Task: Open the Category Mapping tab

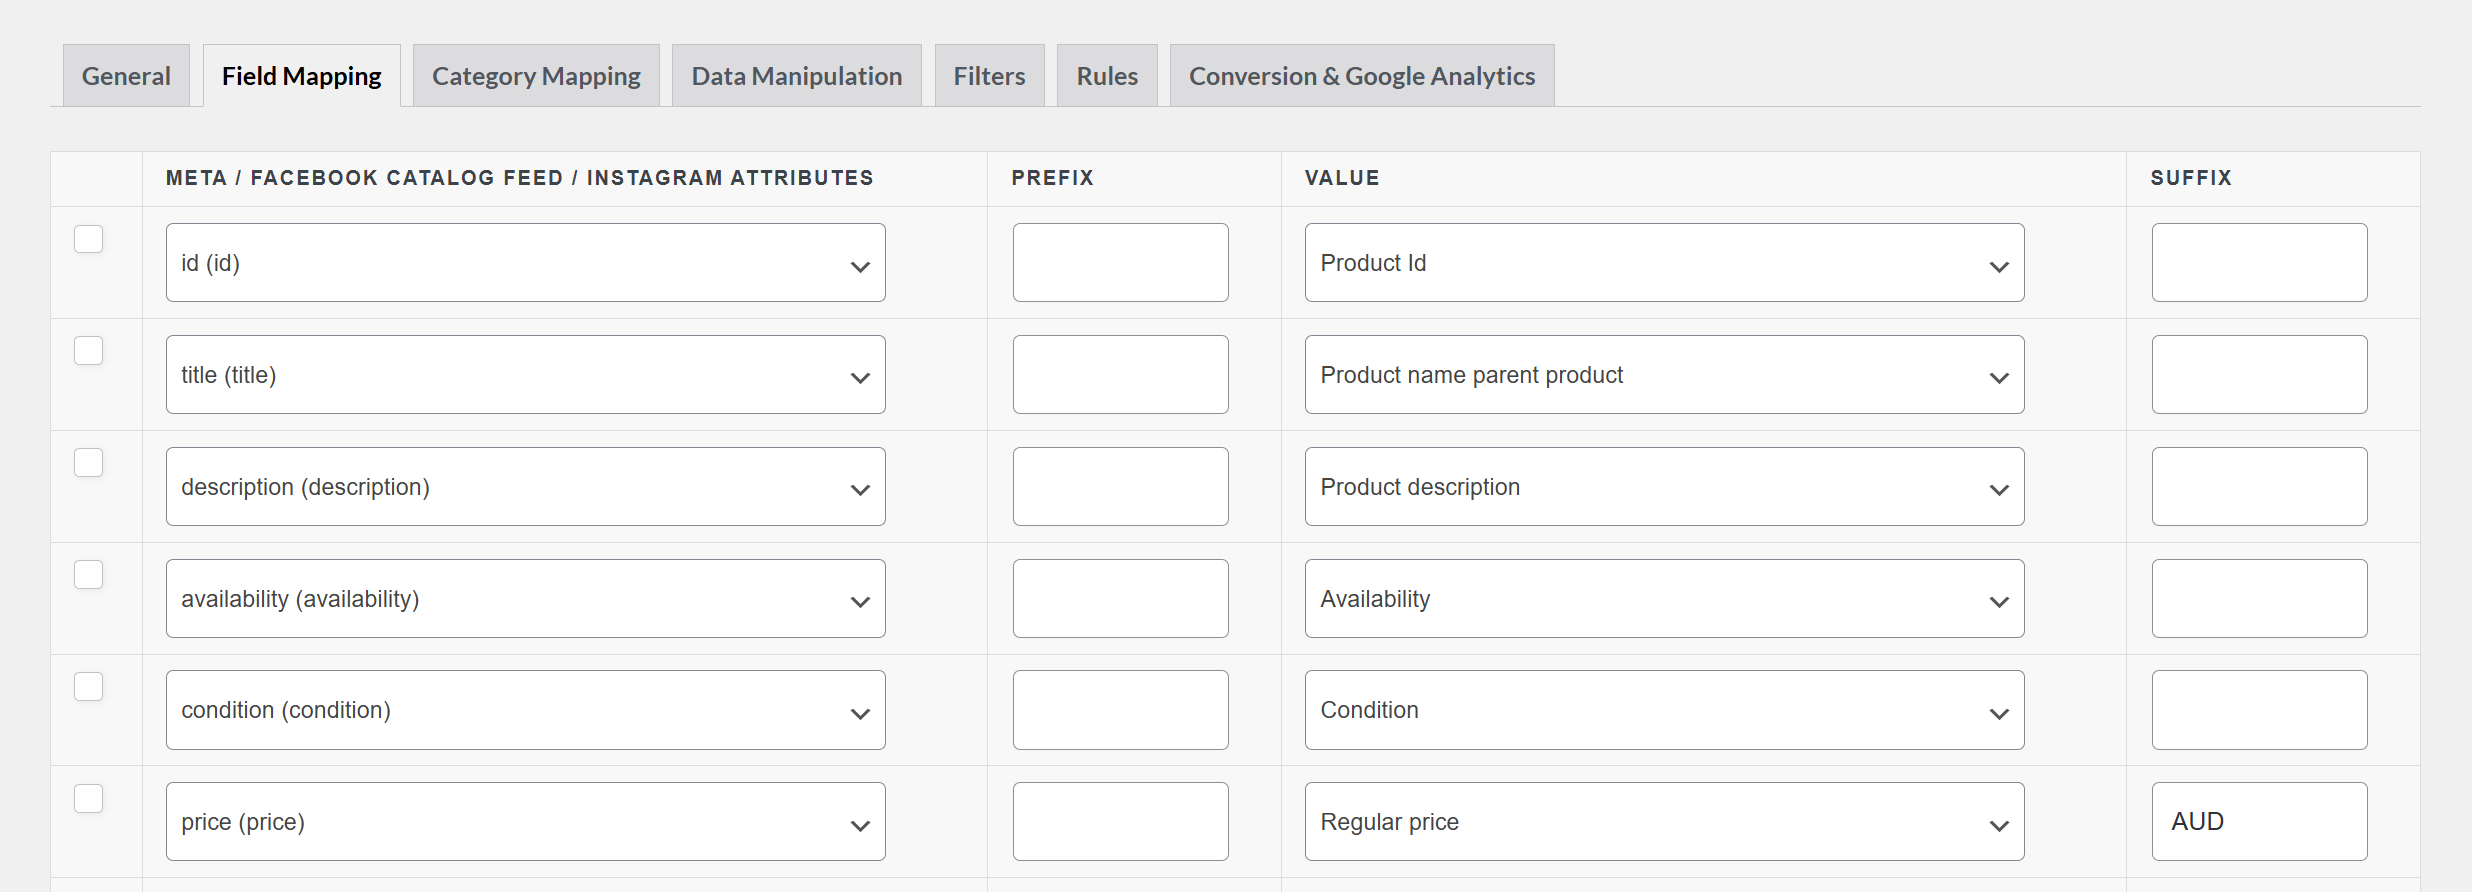Action: [x=536, y=76]
